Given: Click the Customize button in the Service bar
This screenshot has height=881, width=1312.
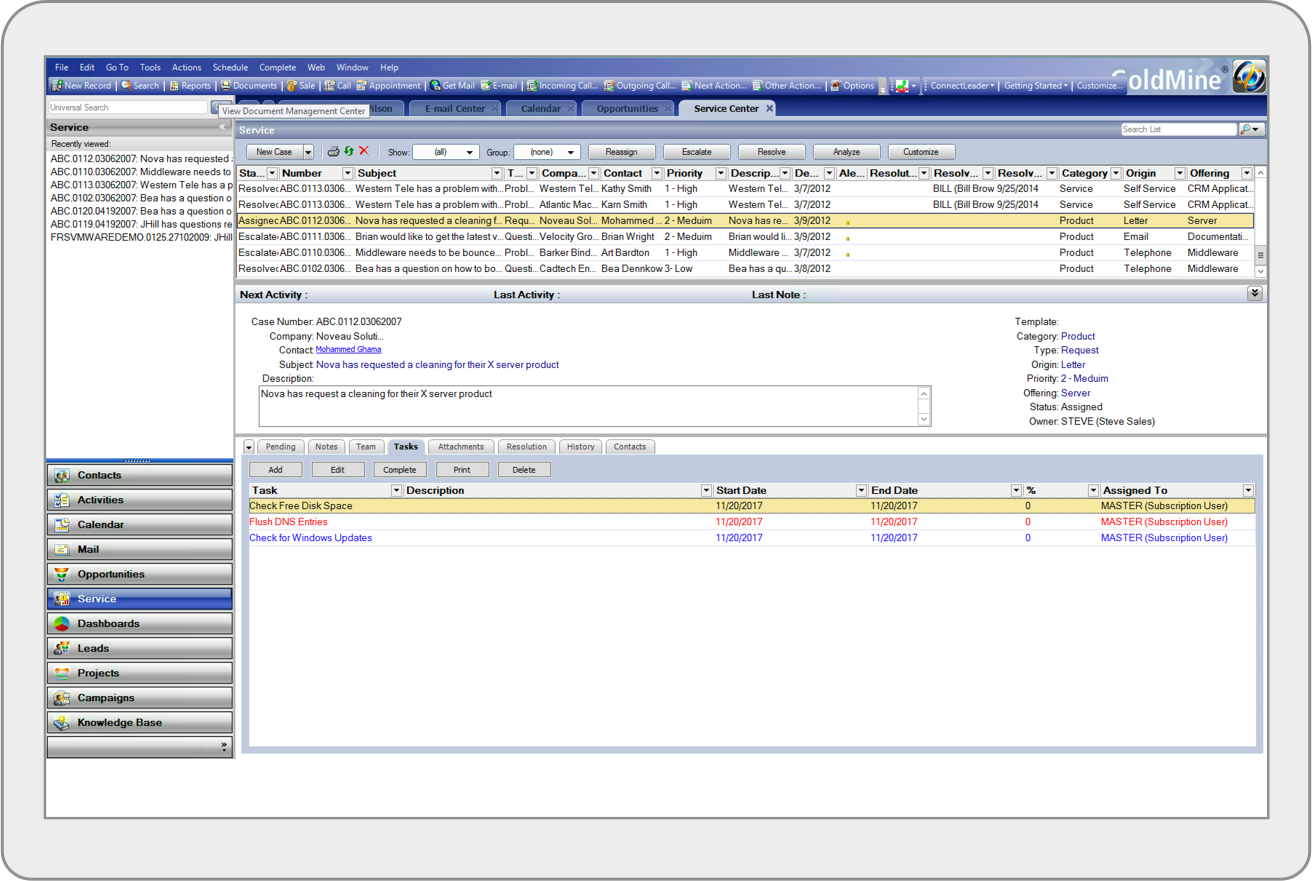Looking at the screenshot, I should tap(921, 152).
